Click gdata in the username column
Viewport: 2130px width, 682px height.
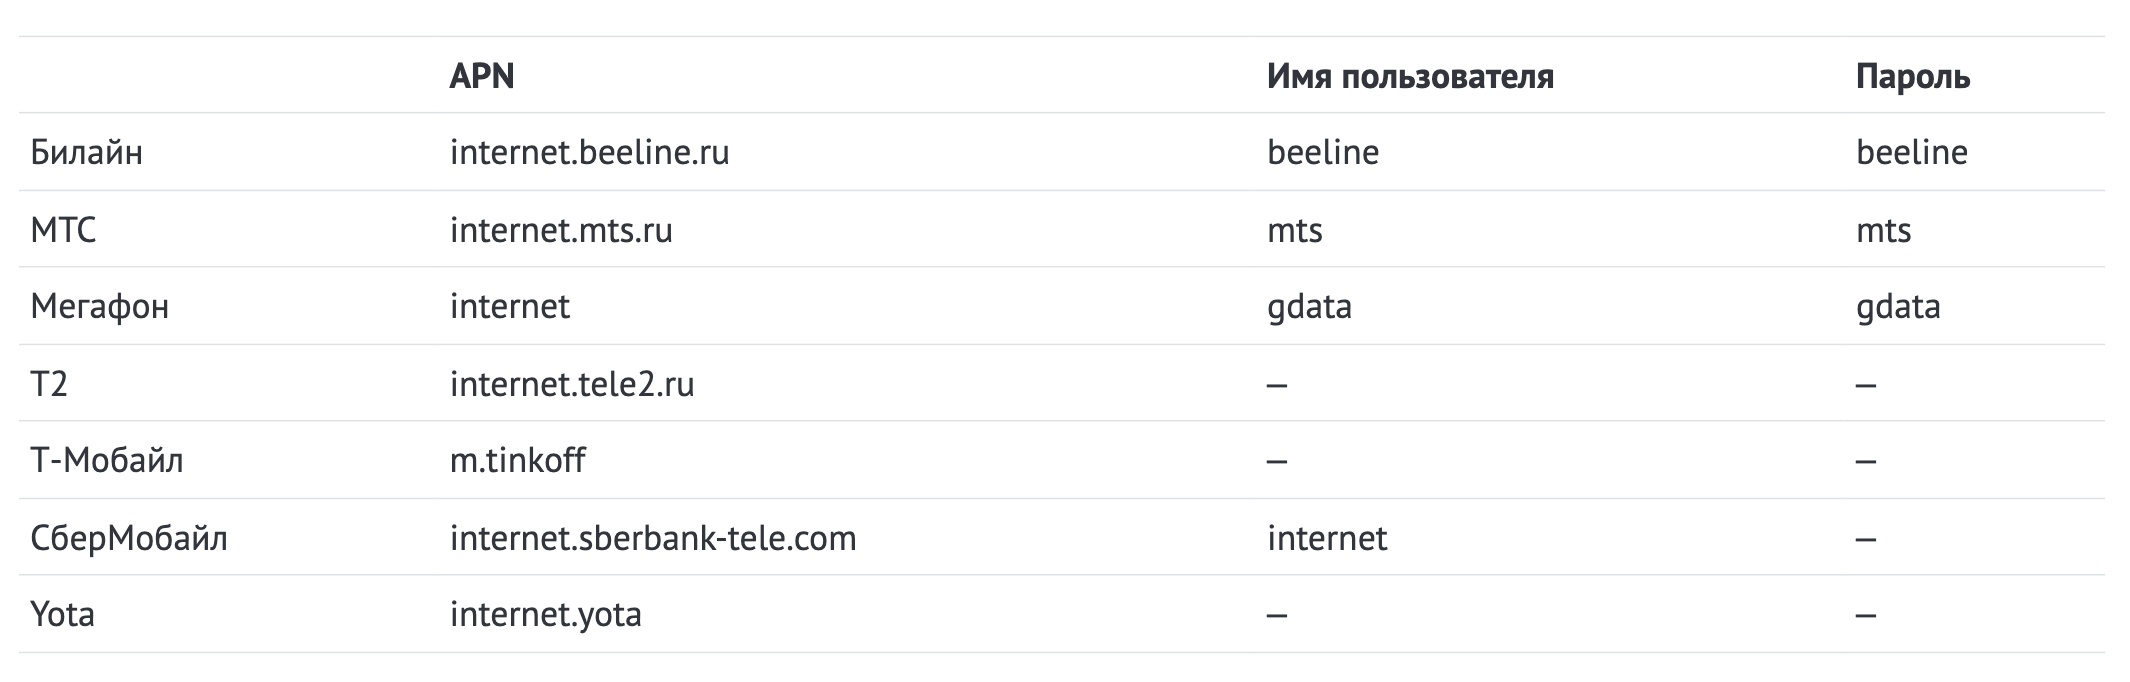pyautogui.click(x=1309, y=306)
